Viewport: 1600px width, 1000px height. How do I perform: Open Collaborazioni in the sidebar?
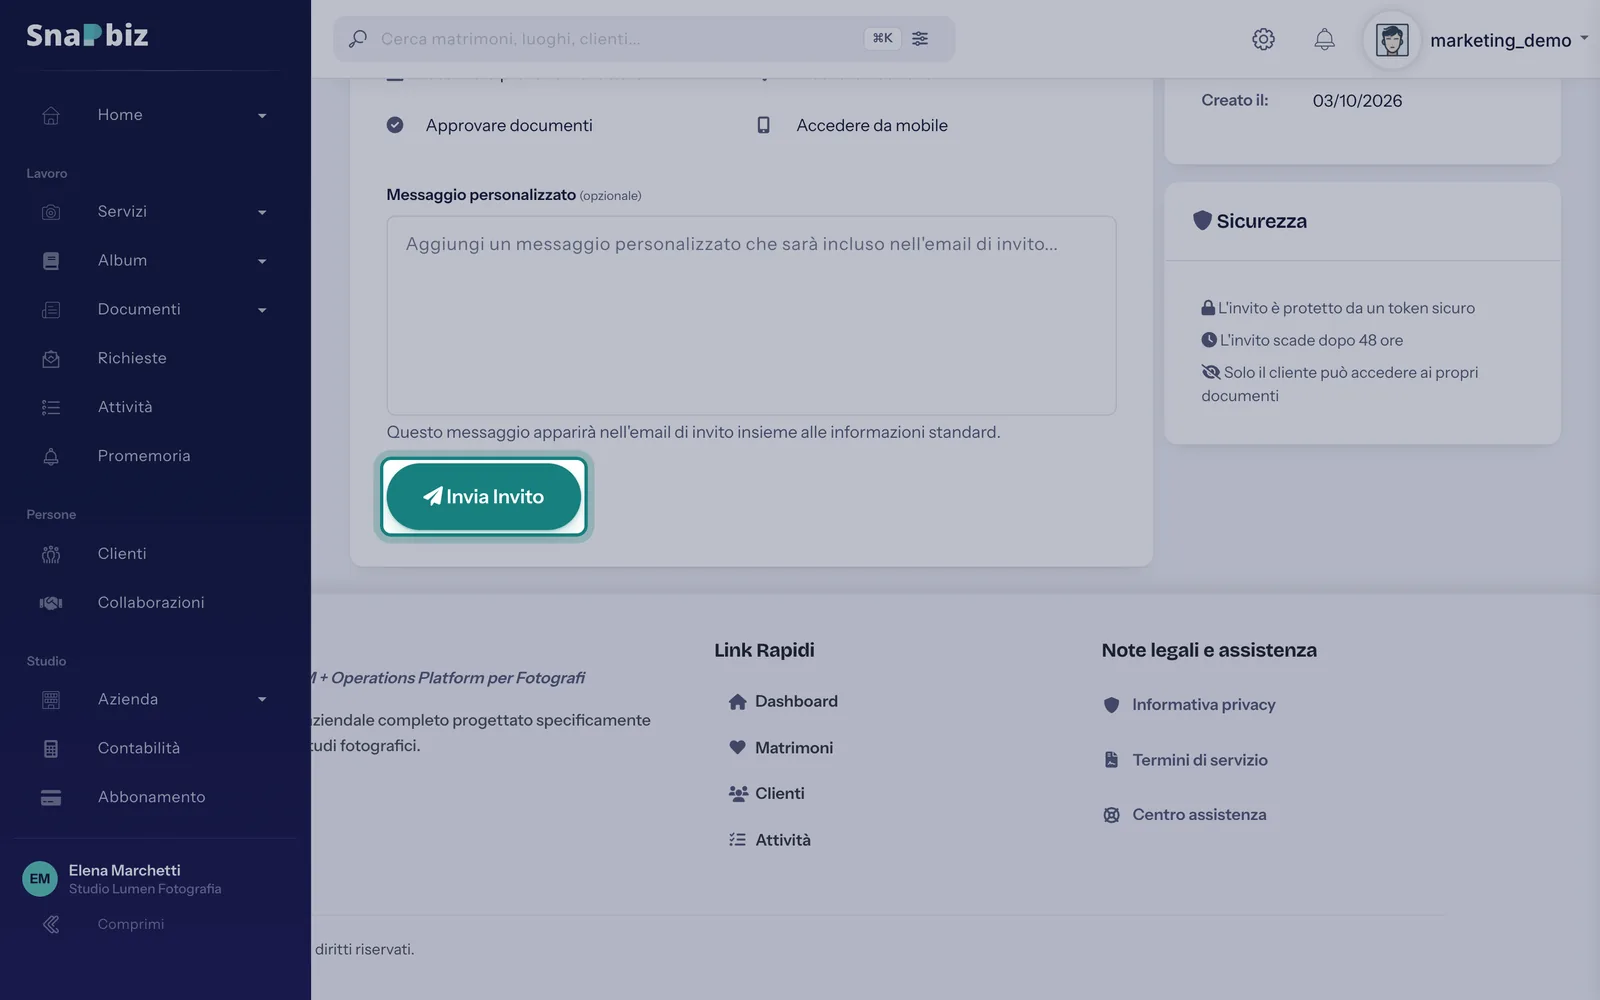[x=151, y=603]
